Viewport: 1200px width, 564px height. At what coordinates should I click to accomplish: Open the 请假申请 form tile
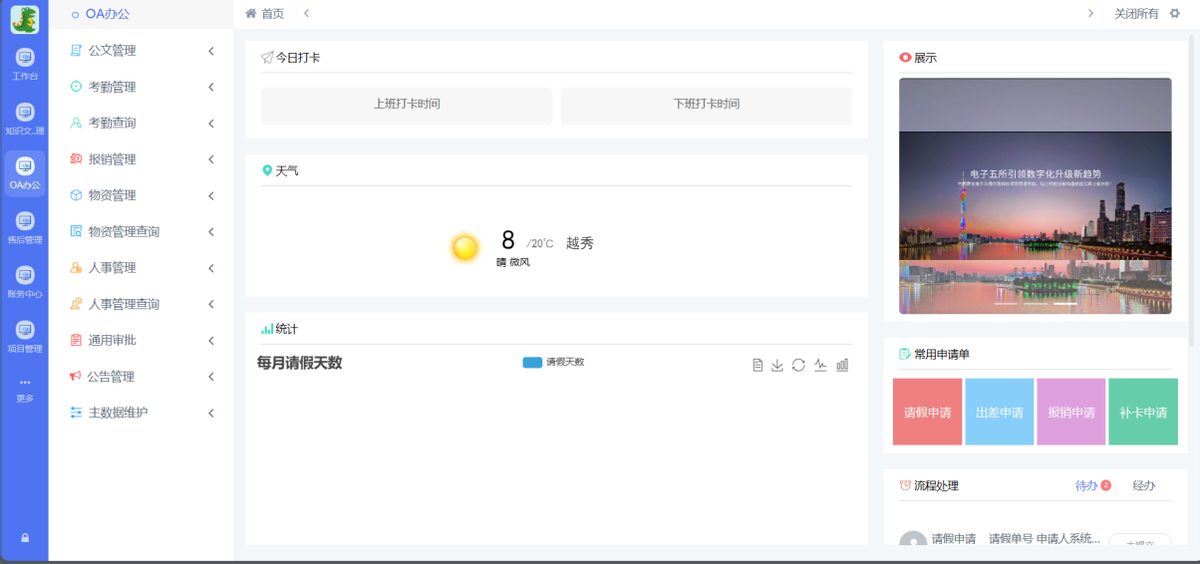click(x=927, y=412)
